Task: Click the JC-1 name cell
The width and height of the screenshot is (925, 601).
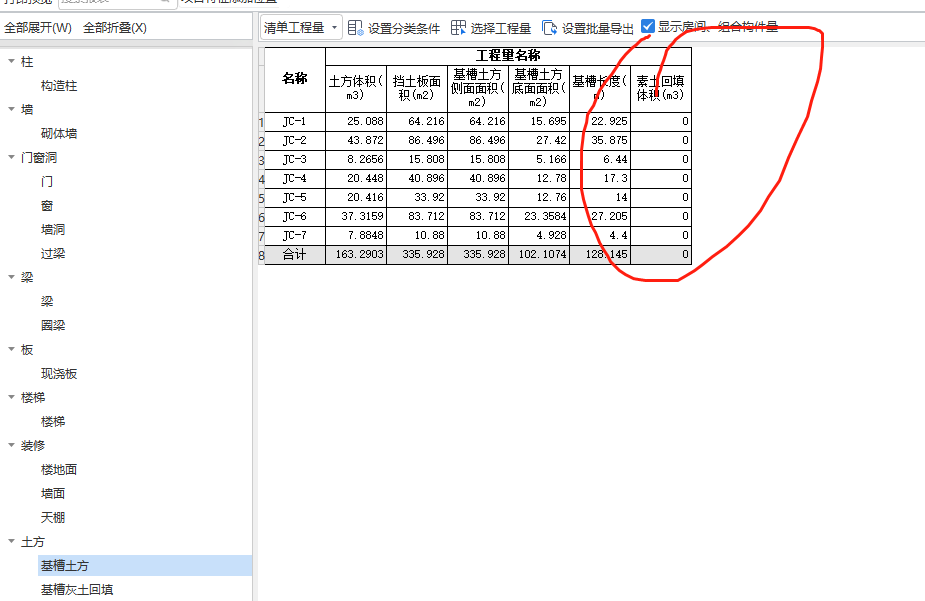Action: pyautogui.click(x=295, y=121)
